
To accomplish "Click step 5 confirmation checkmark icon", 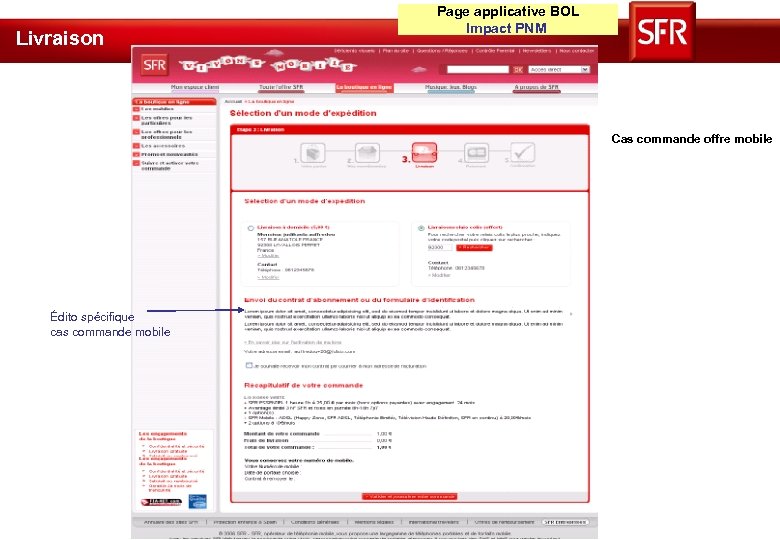I will tap(523, 153).
